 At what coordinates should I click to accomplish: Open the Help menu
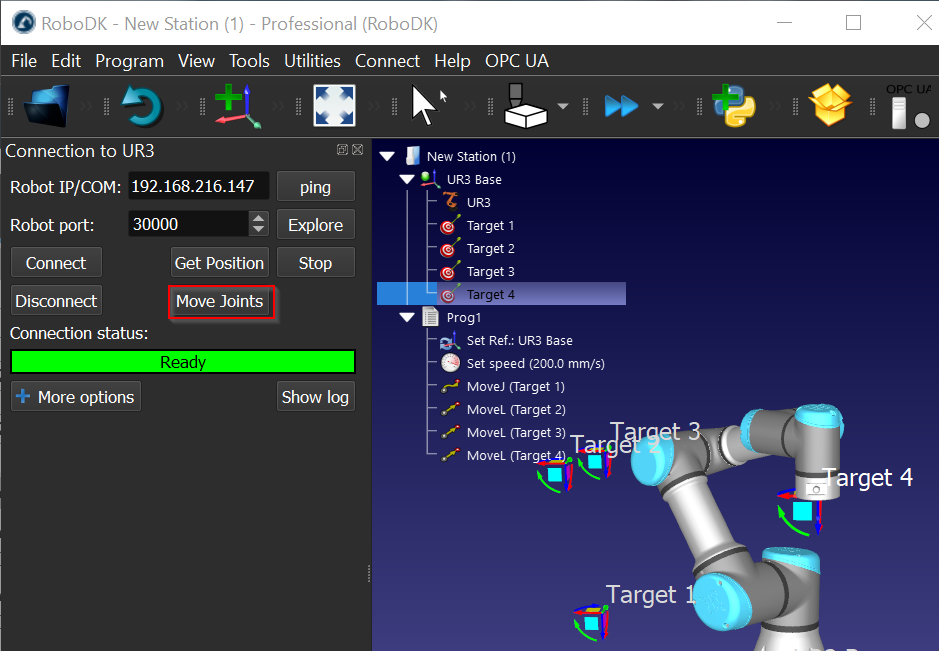coord(452,61)
